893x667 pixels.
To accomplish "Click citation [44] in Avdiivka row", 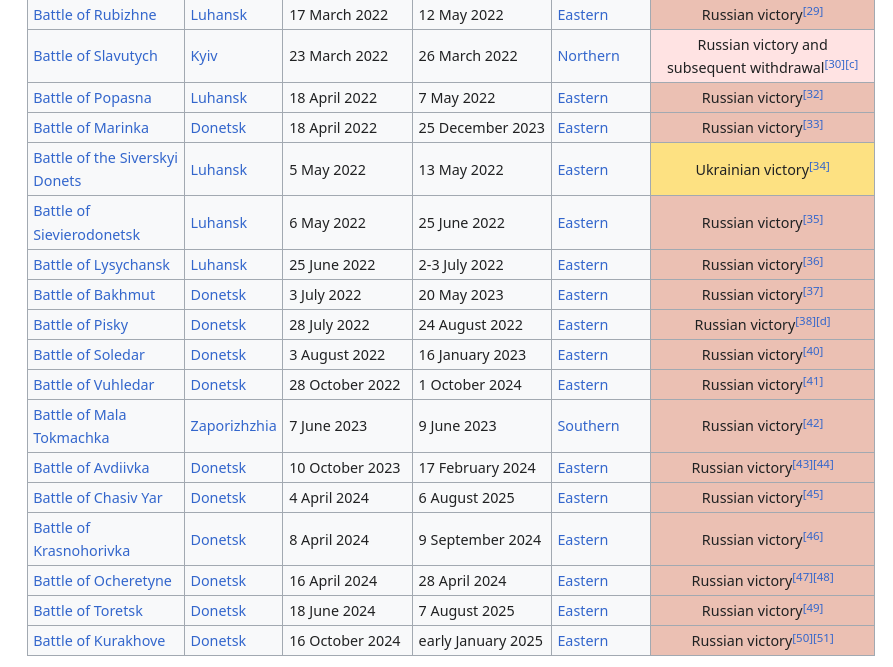I will (x=824, y=464).
